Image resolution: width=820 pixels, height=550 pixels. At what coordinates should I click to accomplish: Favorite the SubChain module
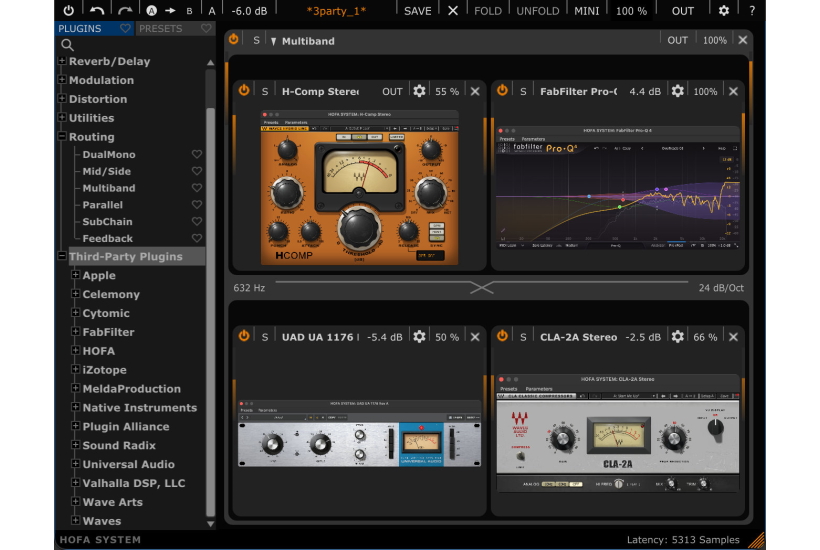click(197, 221)
